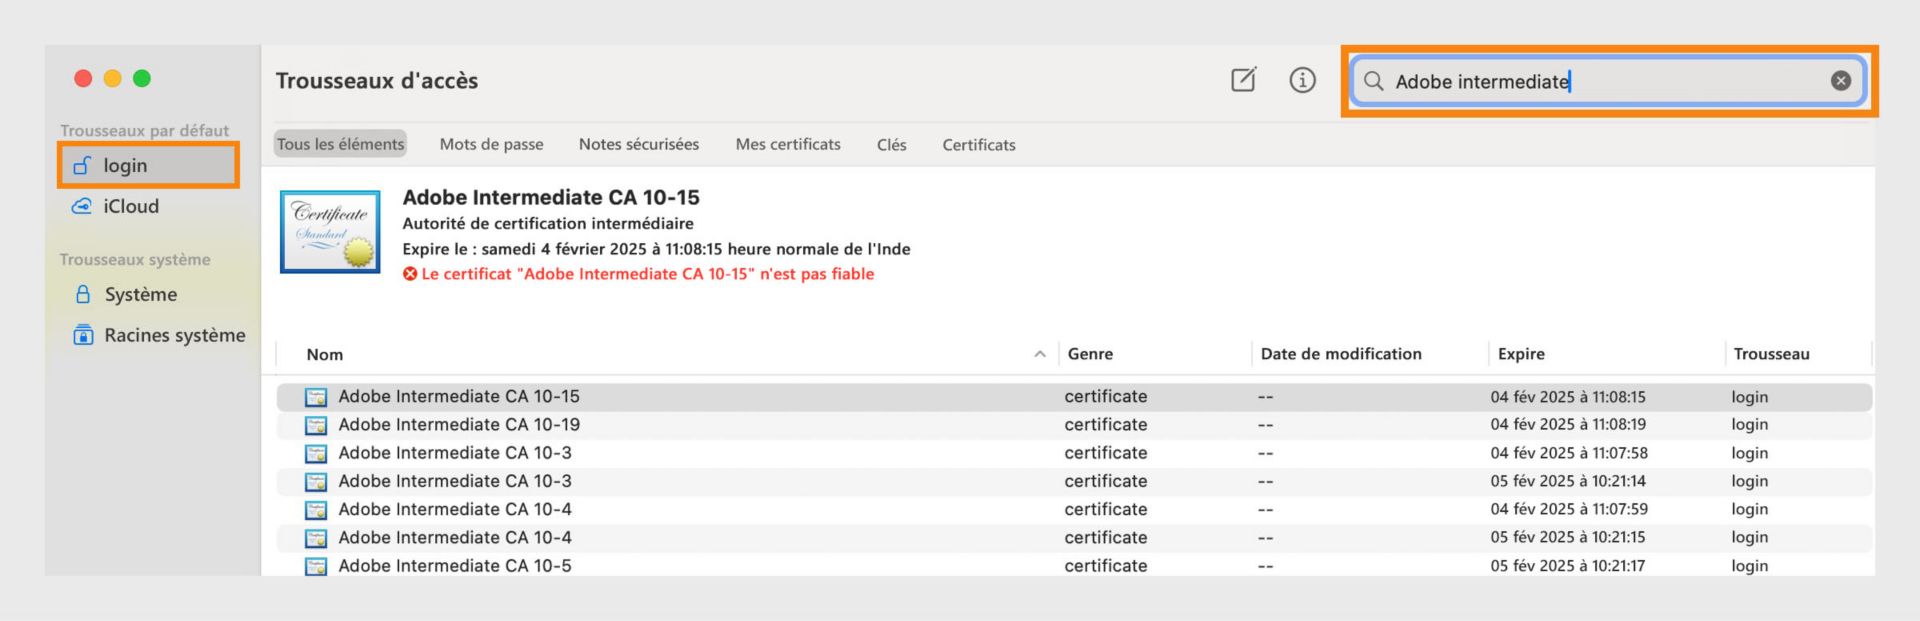Screen dimensions: 1920x621
Task: Click the large Certificate Standard thumbnail
Action: coord(330,232)
